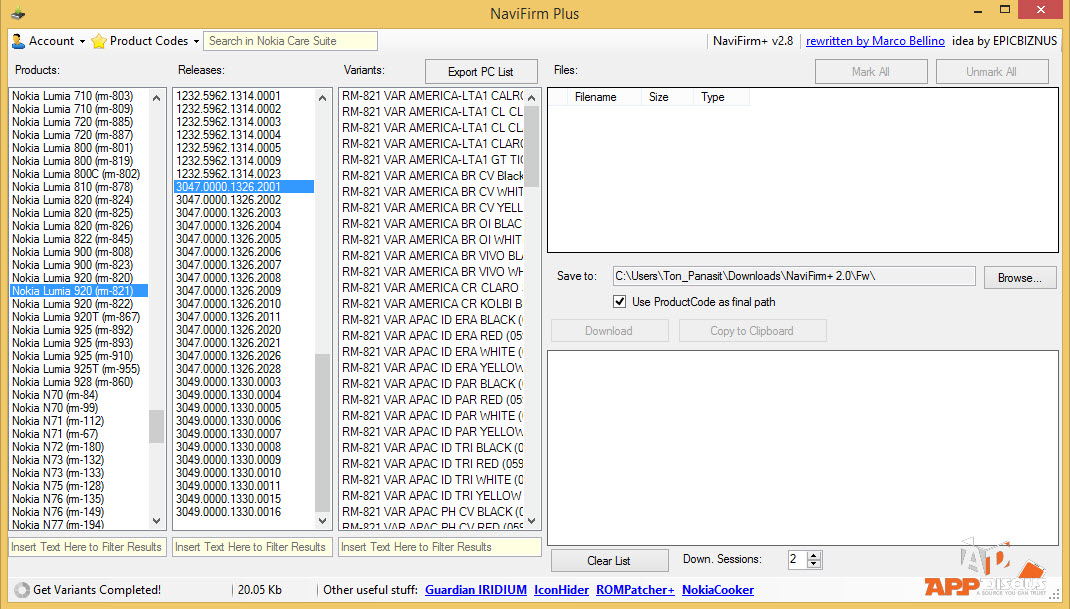1070x609 pixels.
Task: Toggle Use ProductCode as final path checkbox
Action: click(x=620, y=302)
